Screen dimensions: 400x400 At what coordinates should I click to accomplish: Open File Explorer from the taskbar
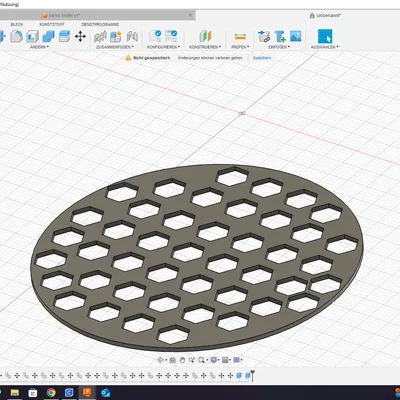point(15,393)
